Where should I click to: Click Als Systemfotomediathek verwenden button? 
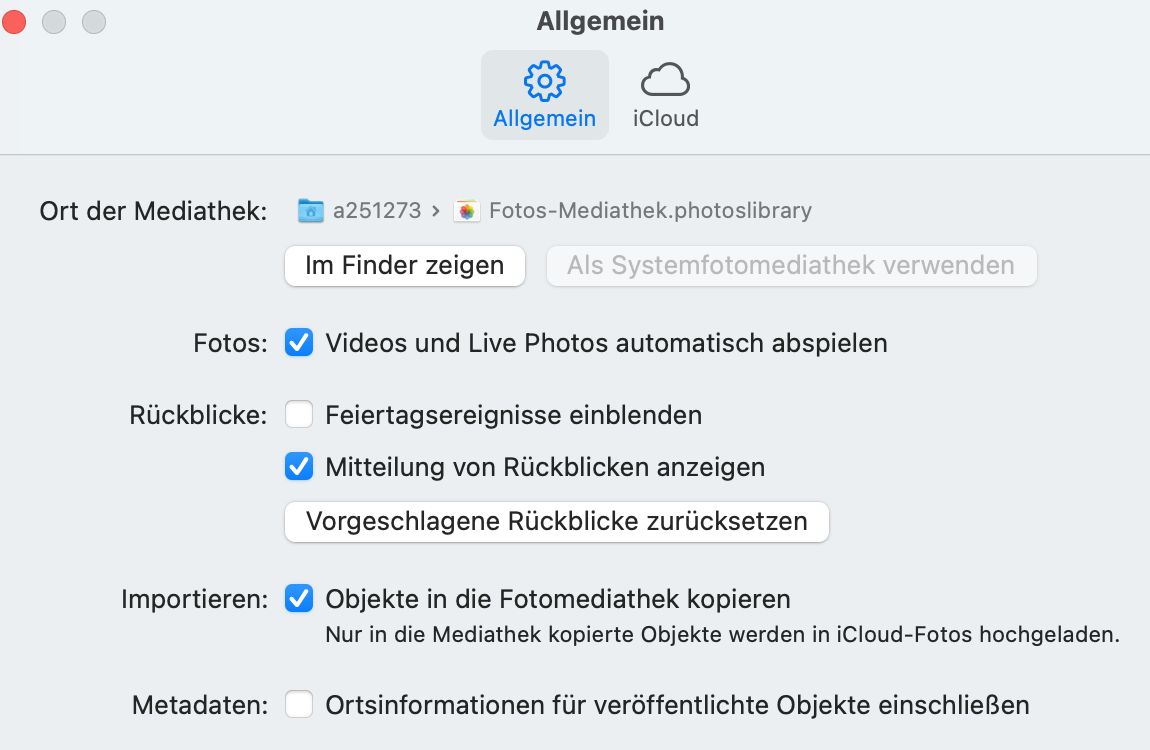click(x=790, y=266)
